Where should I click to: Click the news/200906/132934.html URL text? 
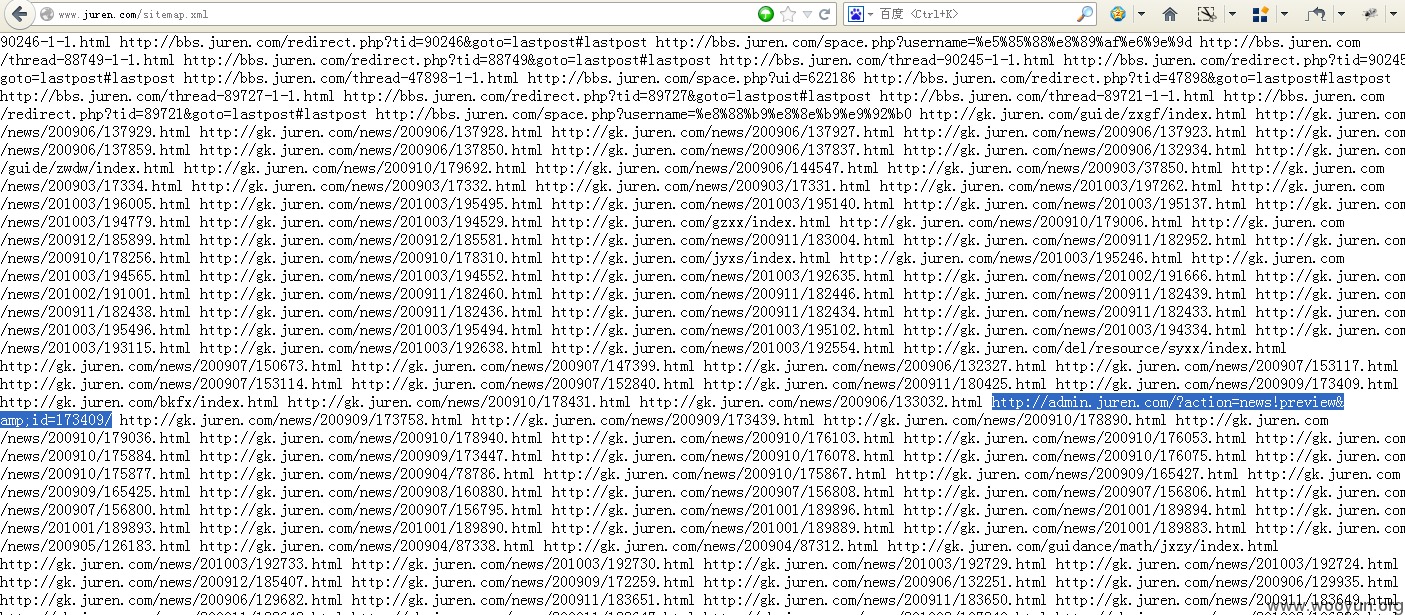(x=1075, y=150)
